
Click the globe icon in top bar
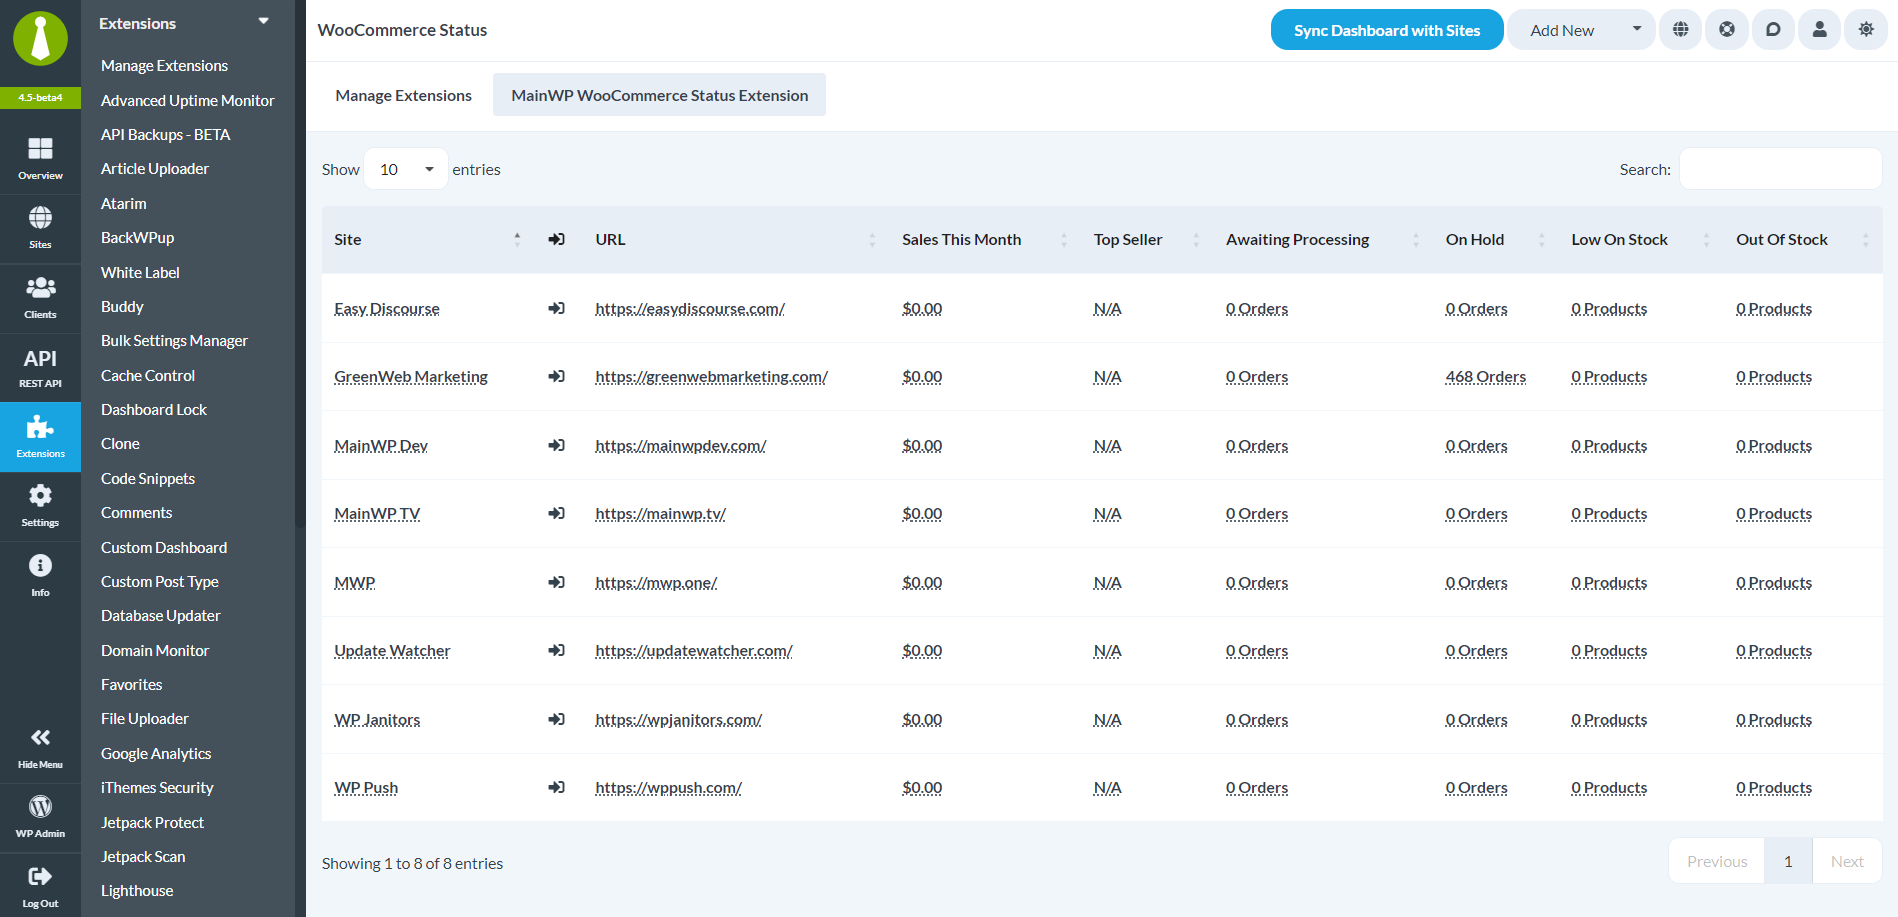(x=1680, y=30)
